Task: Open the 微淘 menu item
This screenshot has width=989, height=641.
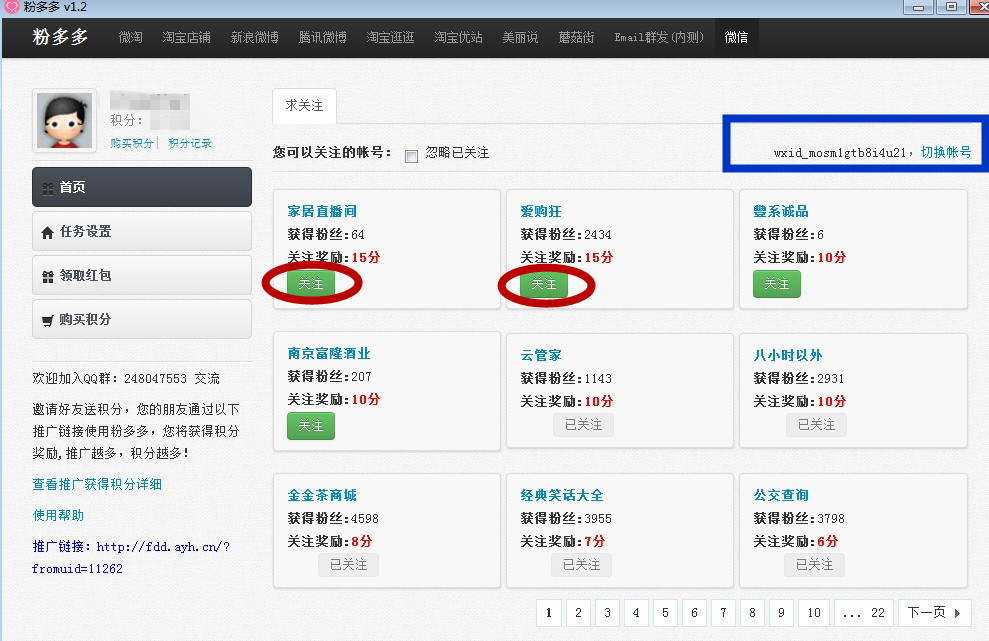Action: pos(131,38)
